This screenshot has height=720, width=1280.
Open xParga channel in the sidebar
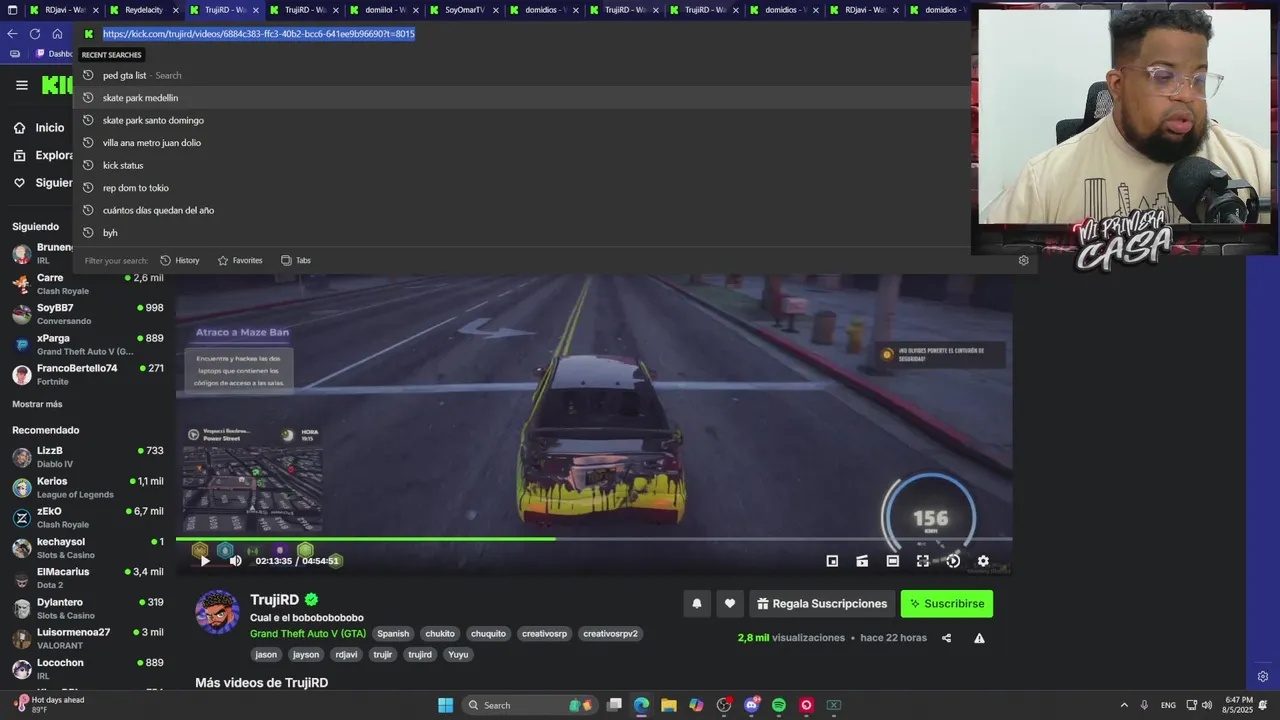(87, 344)
